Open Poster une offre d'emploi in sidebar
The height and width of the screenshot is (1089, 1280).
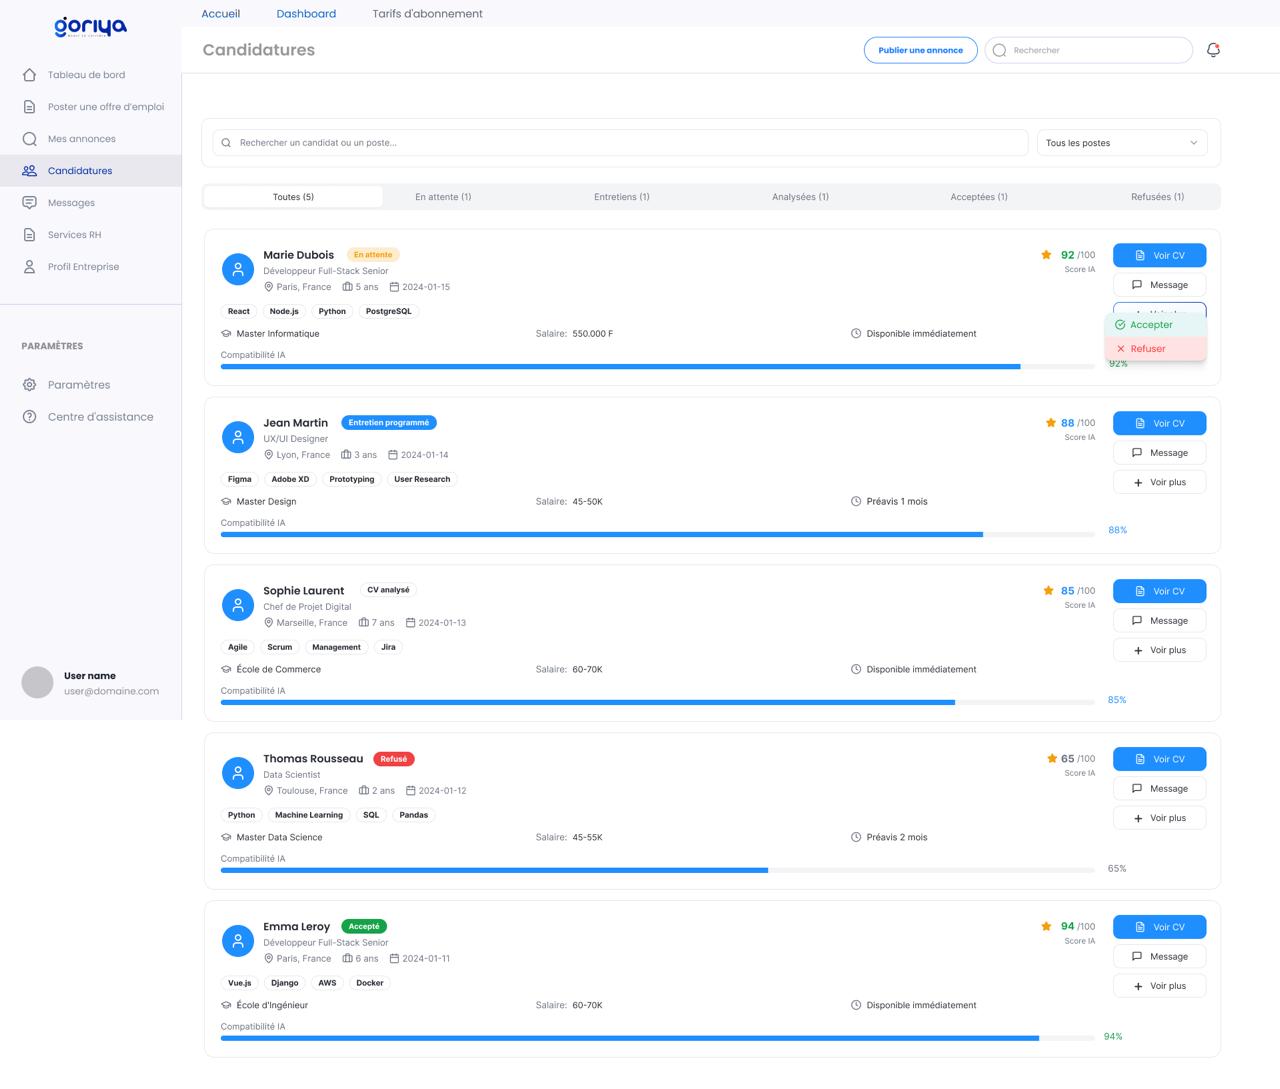point(91,107)
